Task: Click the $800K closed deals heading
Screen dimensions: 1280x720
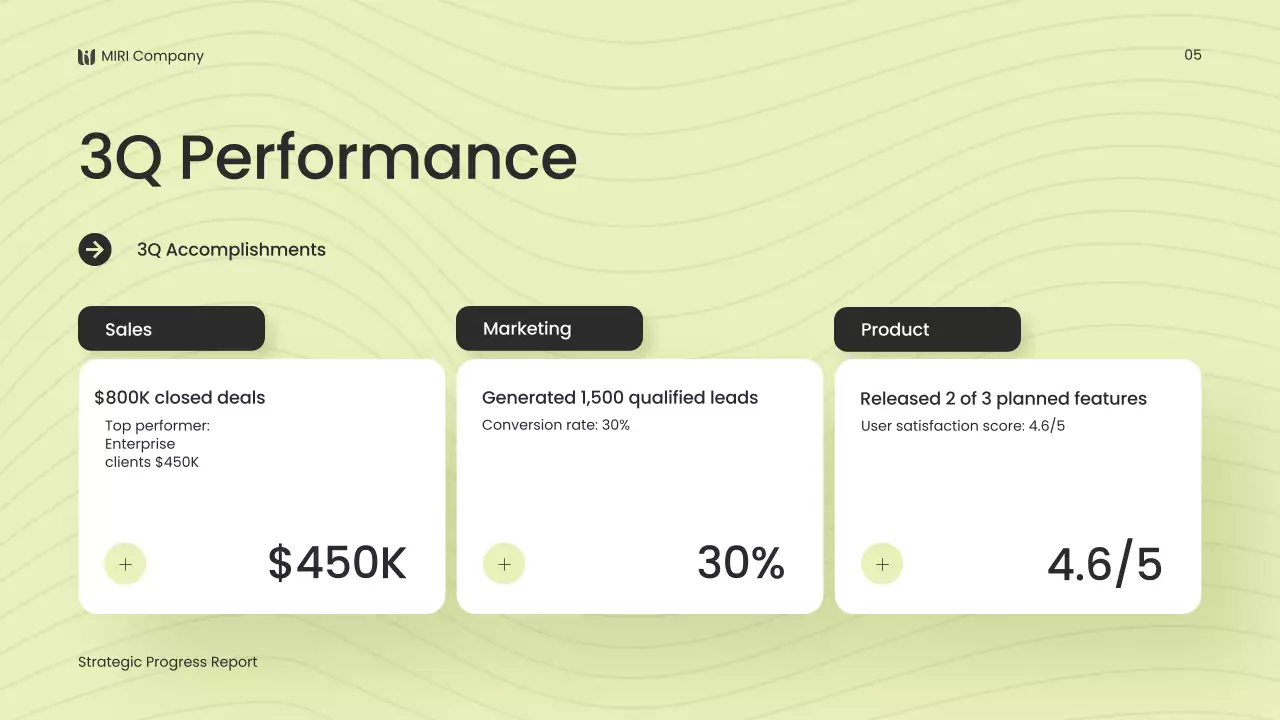Action: pyautogui.click(x=180, y=397)
